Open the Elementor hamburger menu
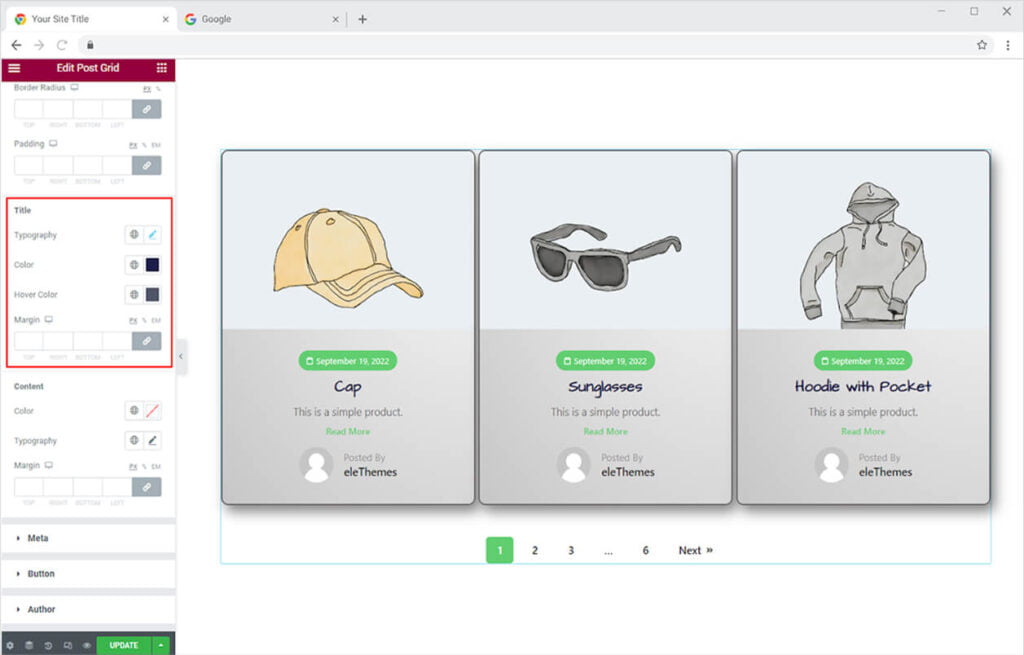This screenshot has width=1024, height=655. 14,68
